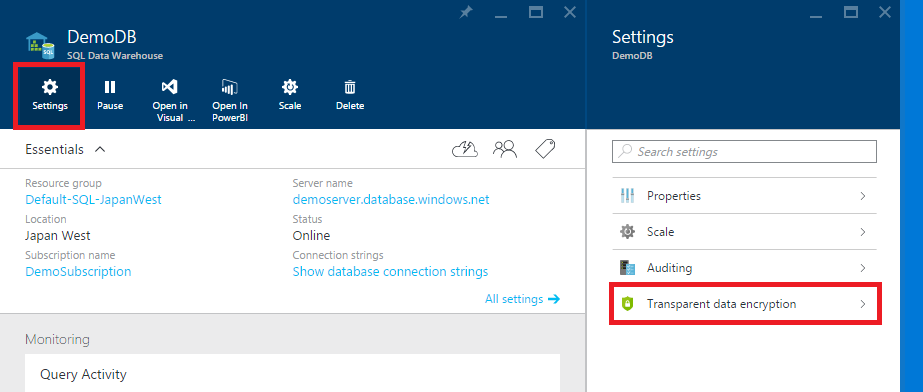The height and width of the screenshot is (392, 923).
Task: Open the Auditing settings chevron
Action: tap(863, 268)
